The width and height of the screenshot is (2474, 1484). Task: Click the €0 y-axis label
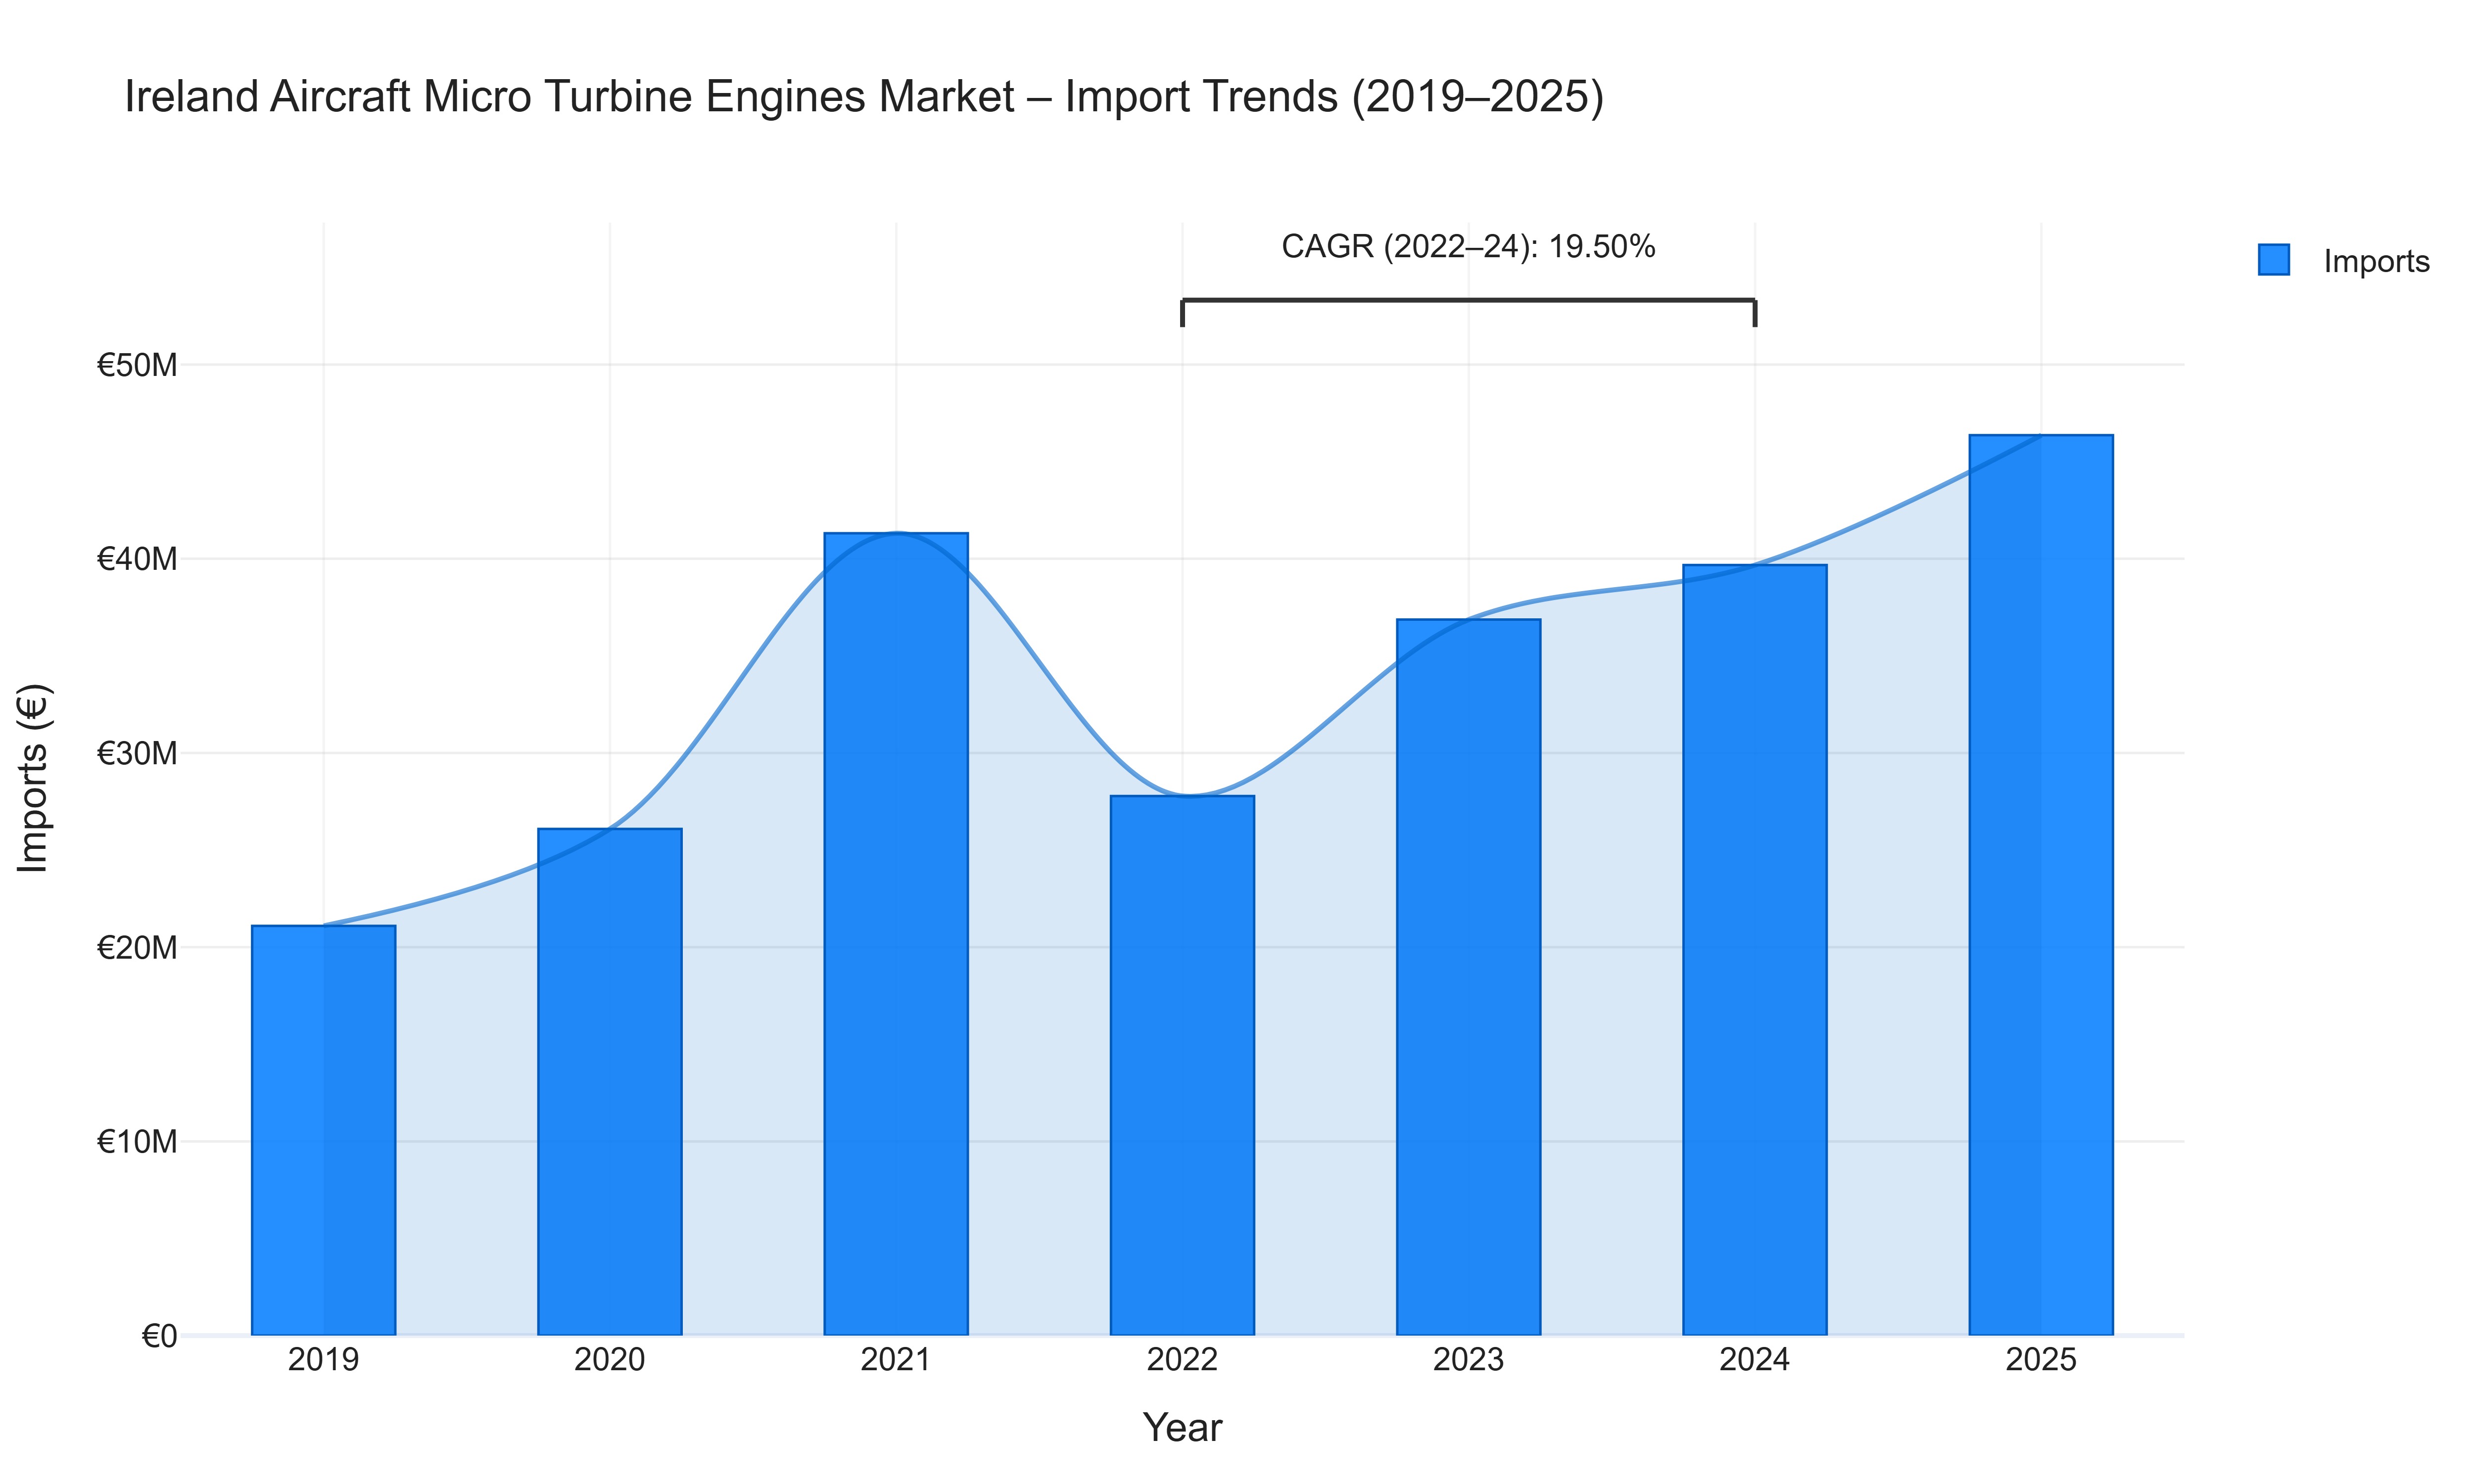(159, 1336)
